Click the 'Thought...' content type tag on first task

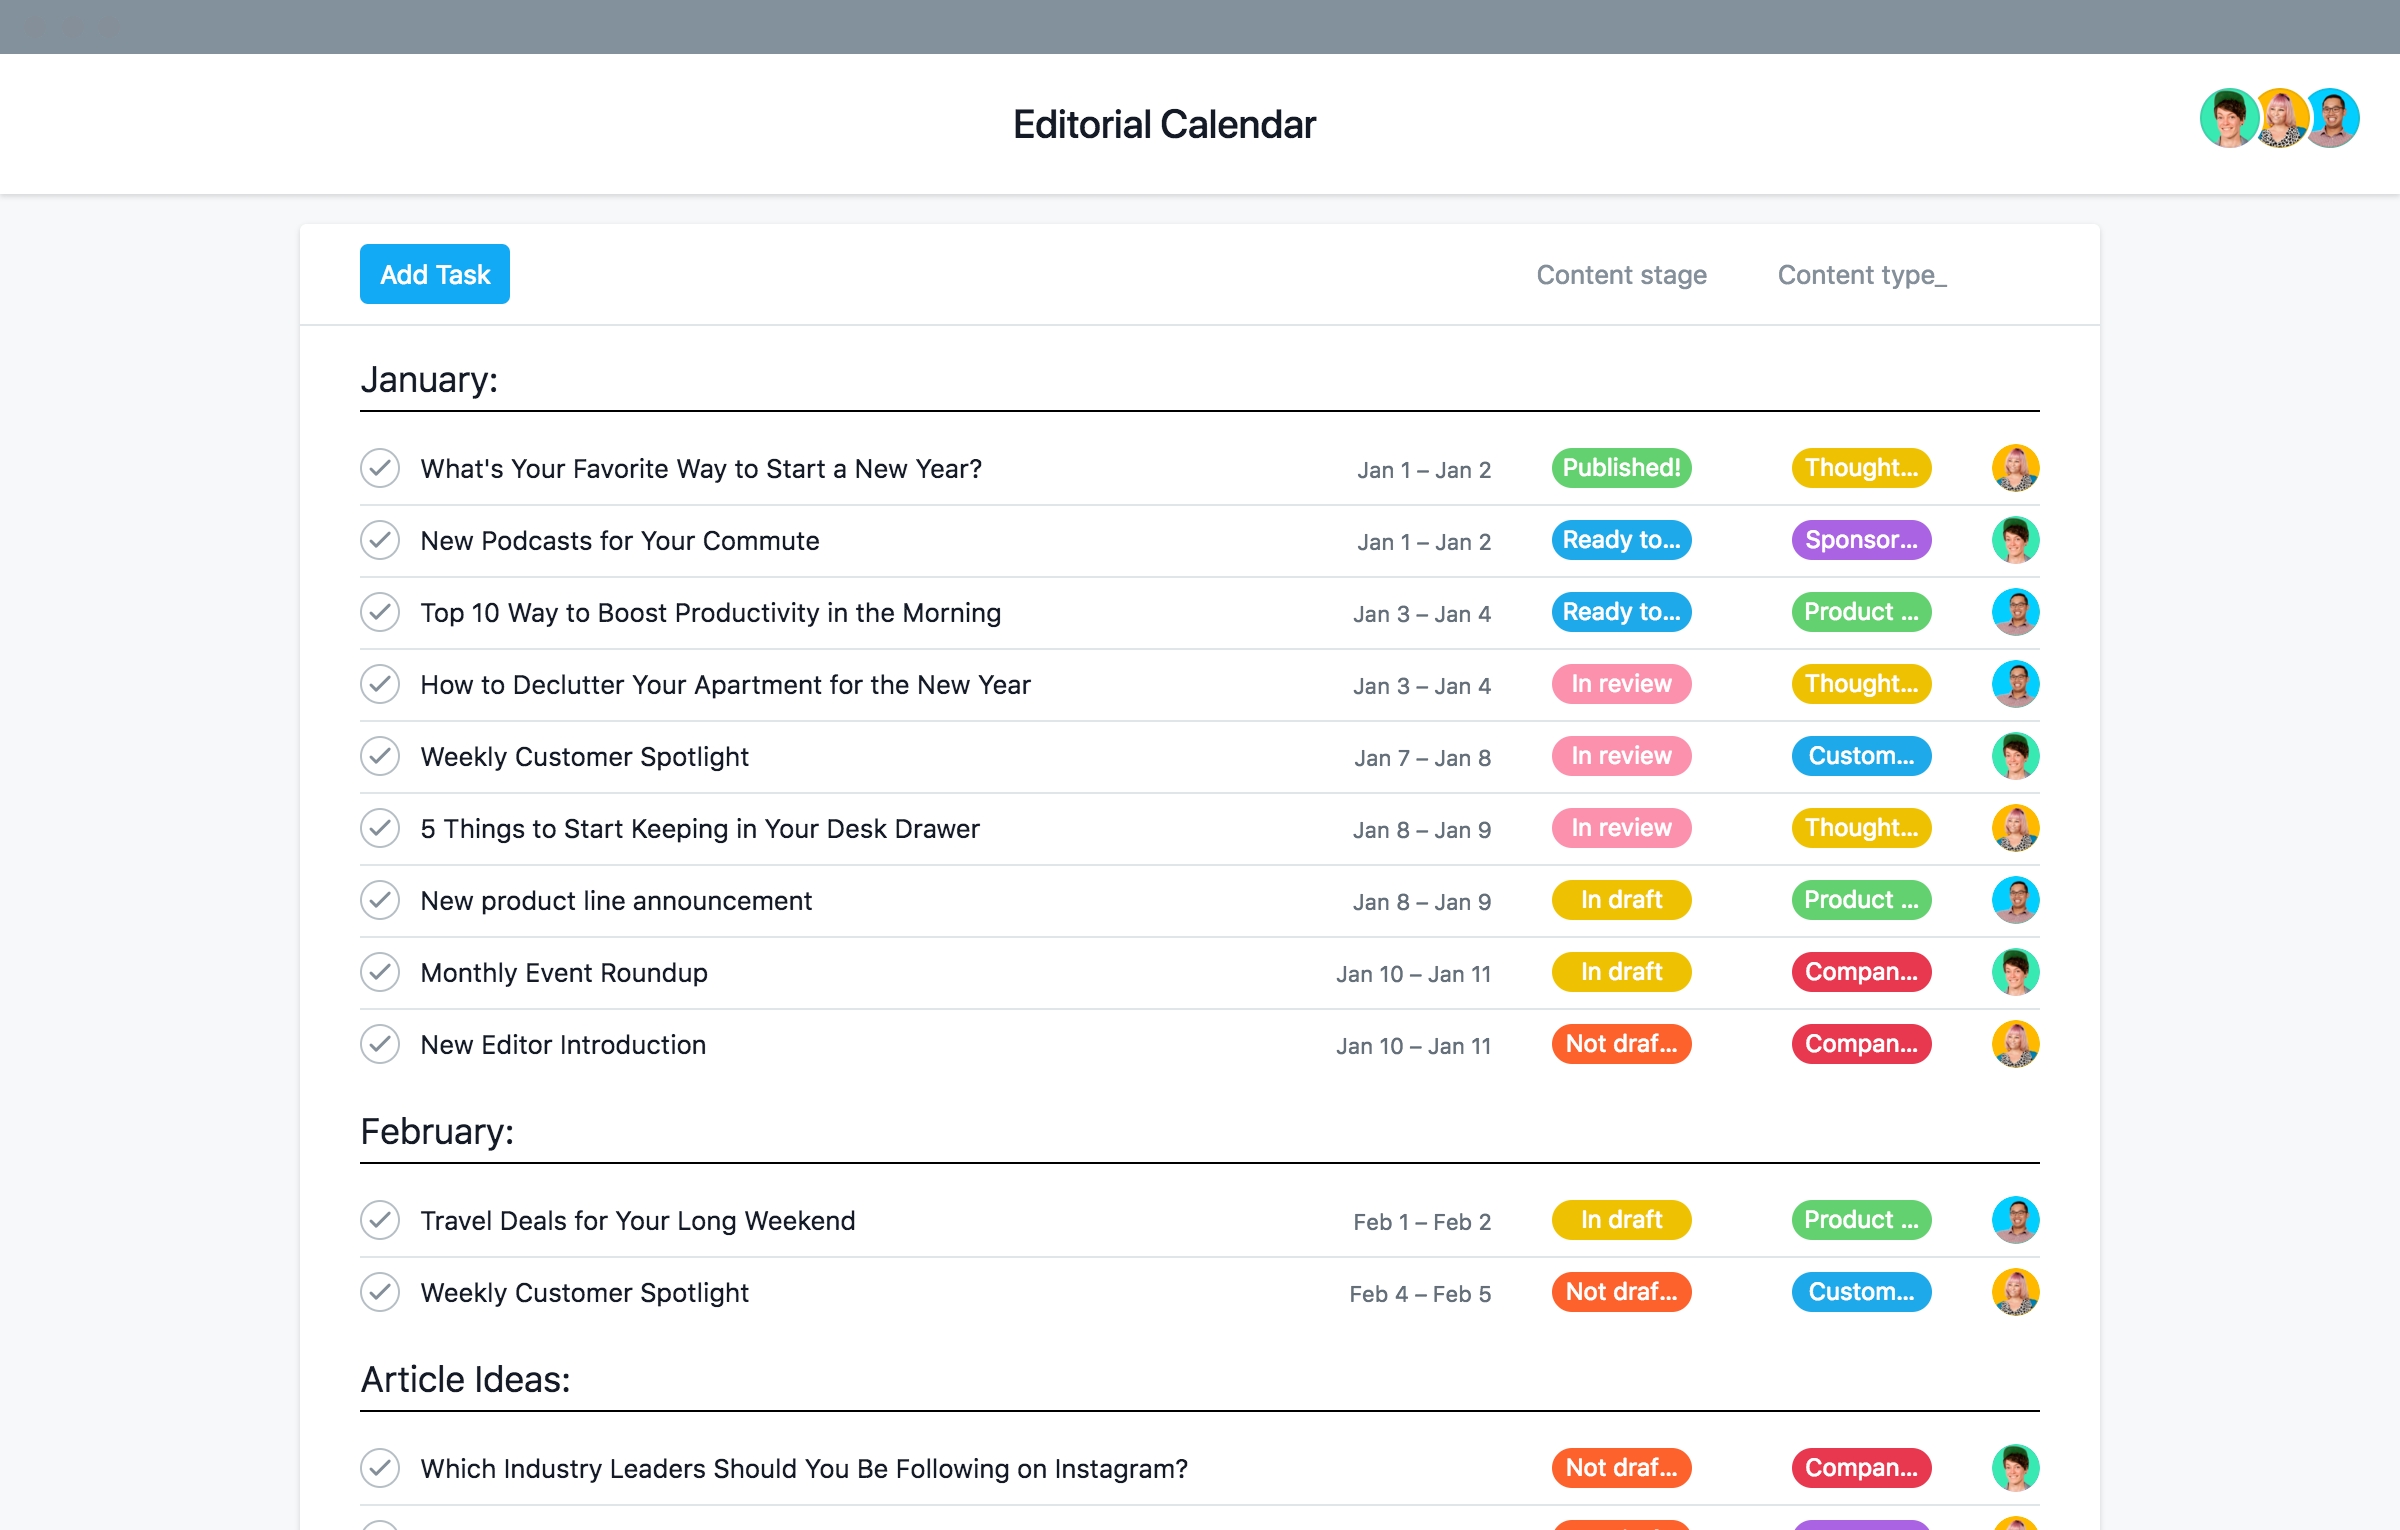pyautogui.click(x=1861, y=467)
